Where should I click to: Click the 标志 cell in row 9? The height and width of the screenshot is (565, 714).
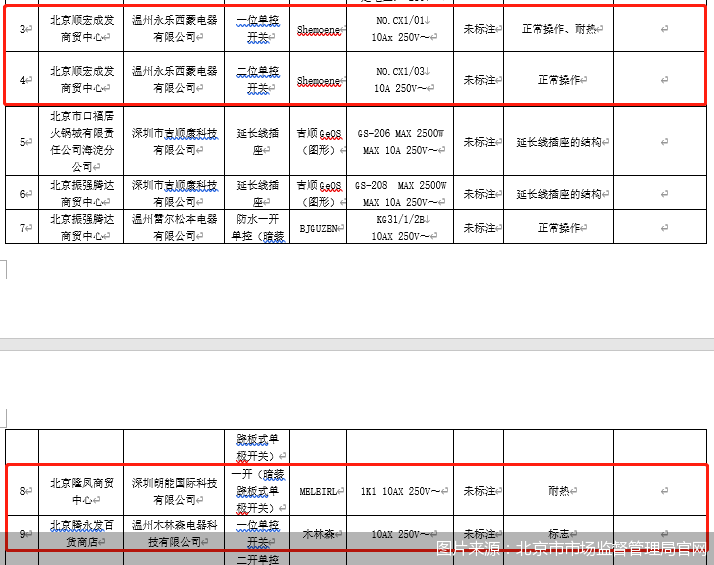point(558,535)
